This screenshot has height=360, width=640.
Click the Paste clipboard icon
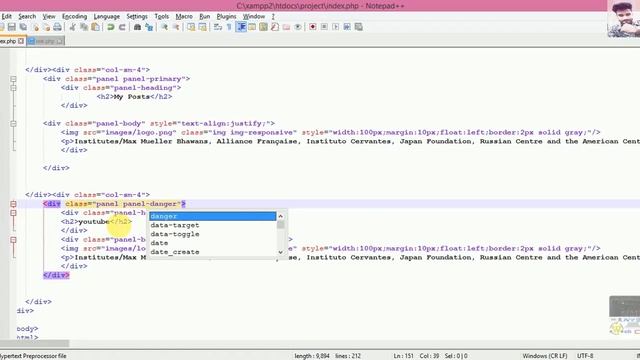click(95, 27)
